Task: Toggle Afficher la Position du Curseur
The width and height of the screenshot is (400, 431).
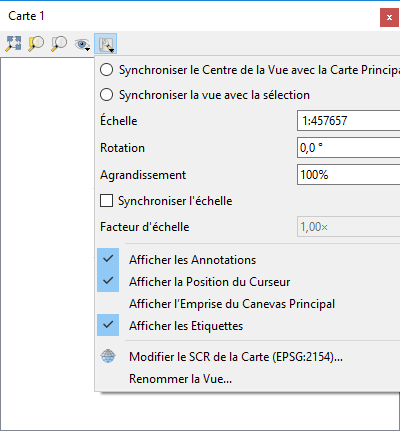Action: (x=247, y=281)
